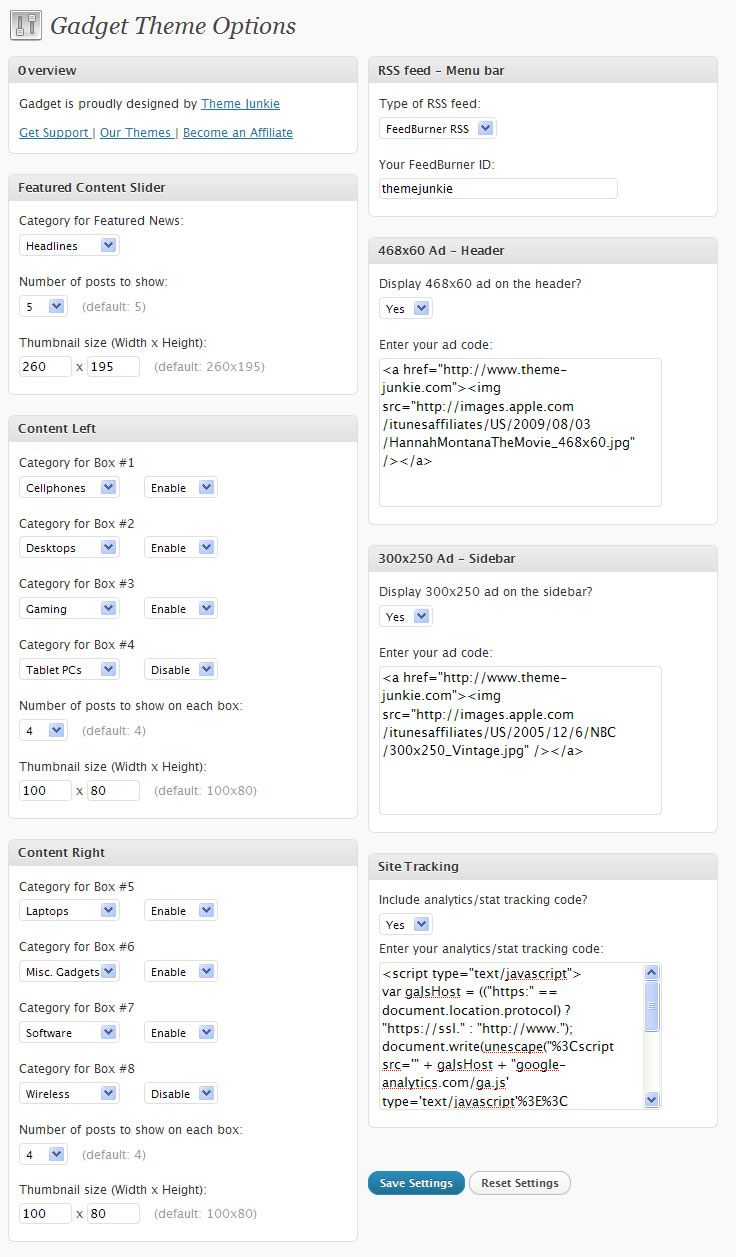
Task: Focus the FeedBurner ID text field
Action: 498,188
